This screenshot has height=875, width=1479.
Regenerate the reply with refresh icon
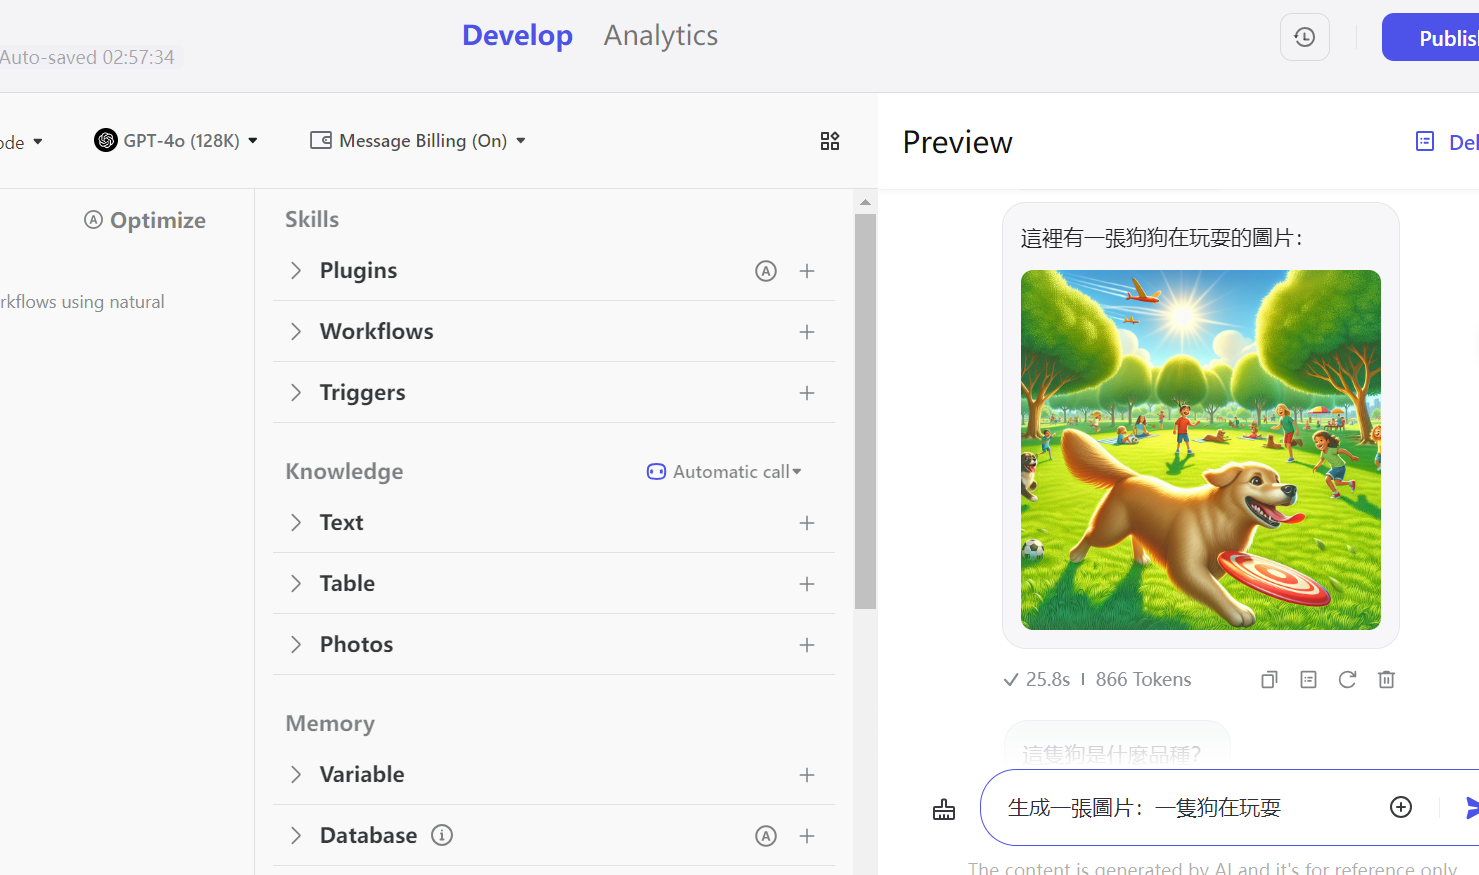coord(1347,680)
